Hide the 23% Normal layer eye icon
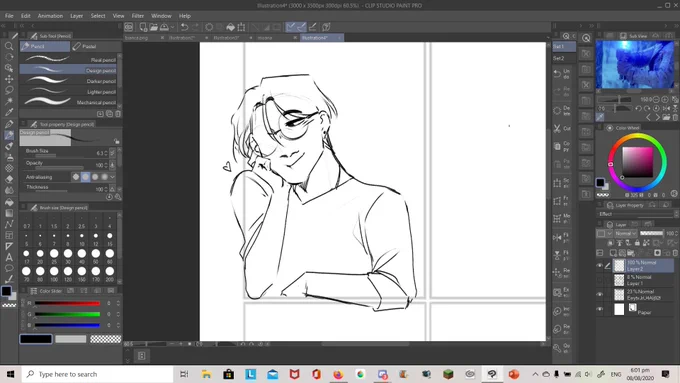 click(600, 295)
